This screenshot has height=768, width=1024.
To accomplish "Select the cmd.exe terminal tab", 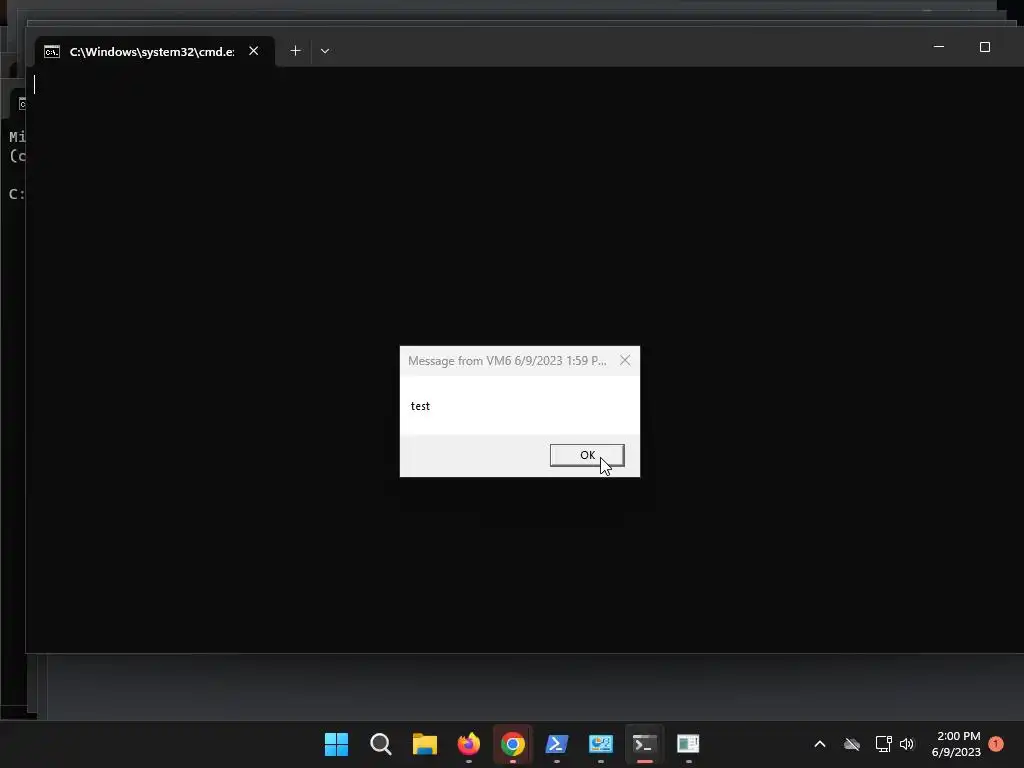I will (x=154, y=52).
